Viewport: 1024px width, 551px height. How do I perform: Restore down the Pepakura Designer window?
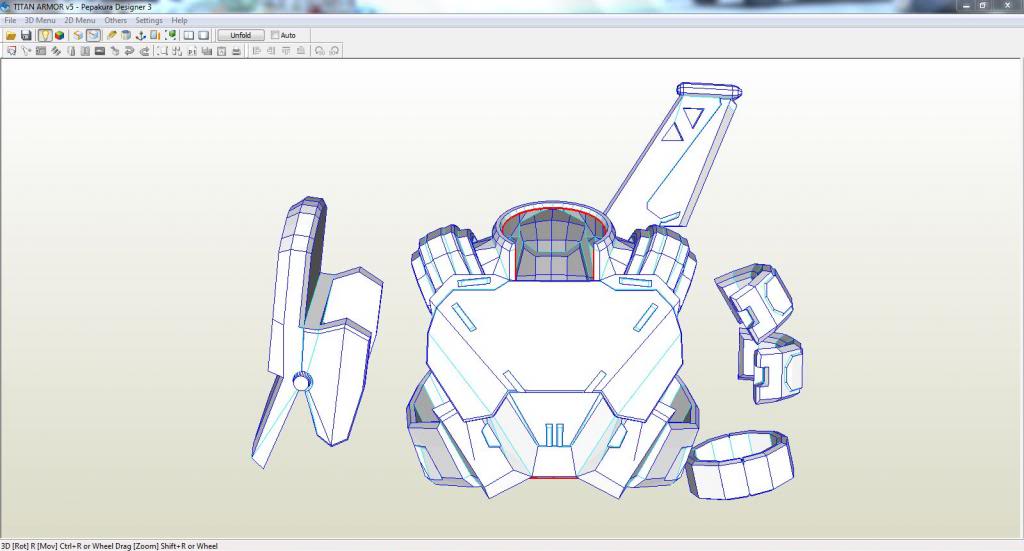pyautogui.click(x=983, y=6)
